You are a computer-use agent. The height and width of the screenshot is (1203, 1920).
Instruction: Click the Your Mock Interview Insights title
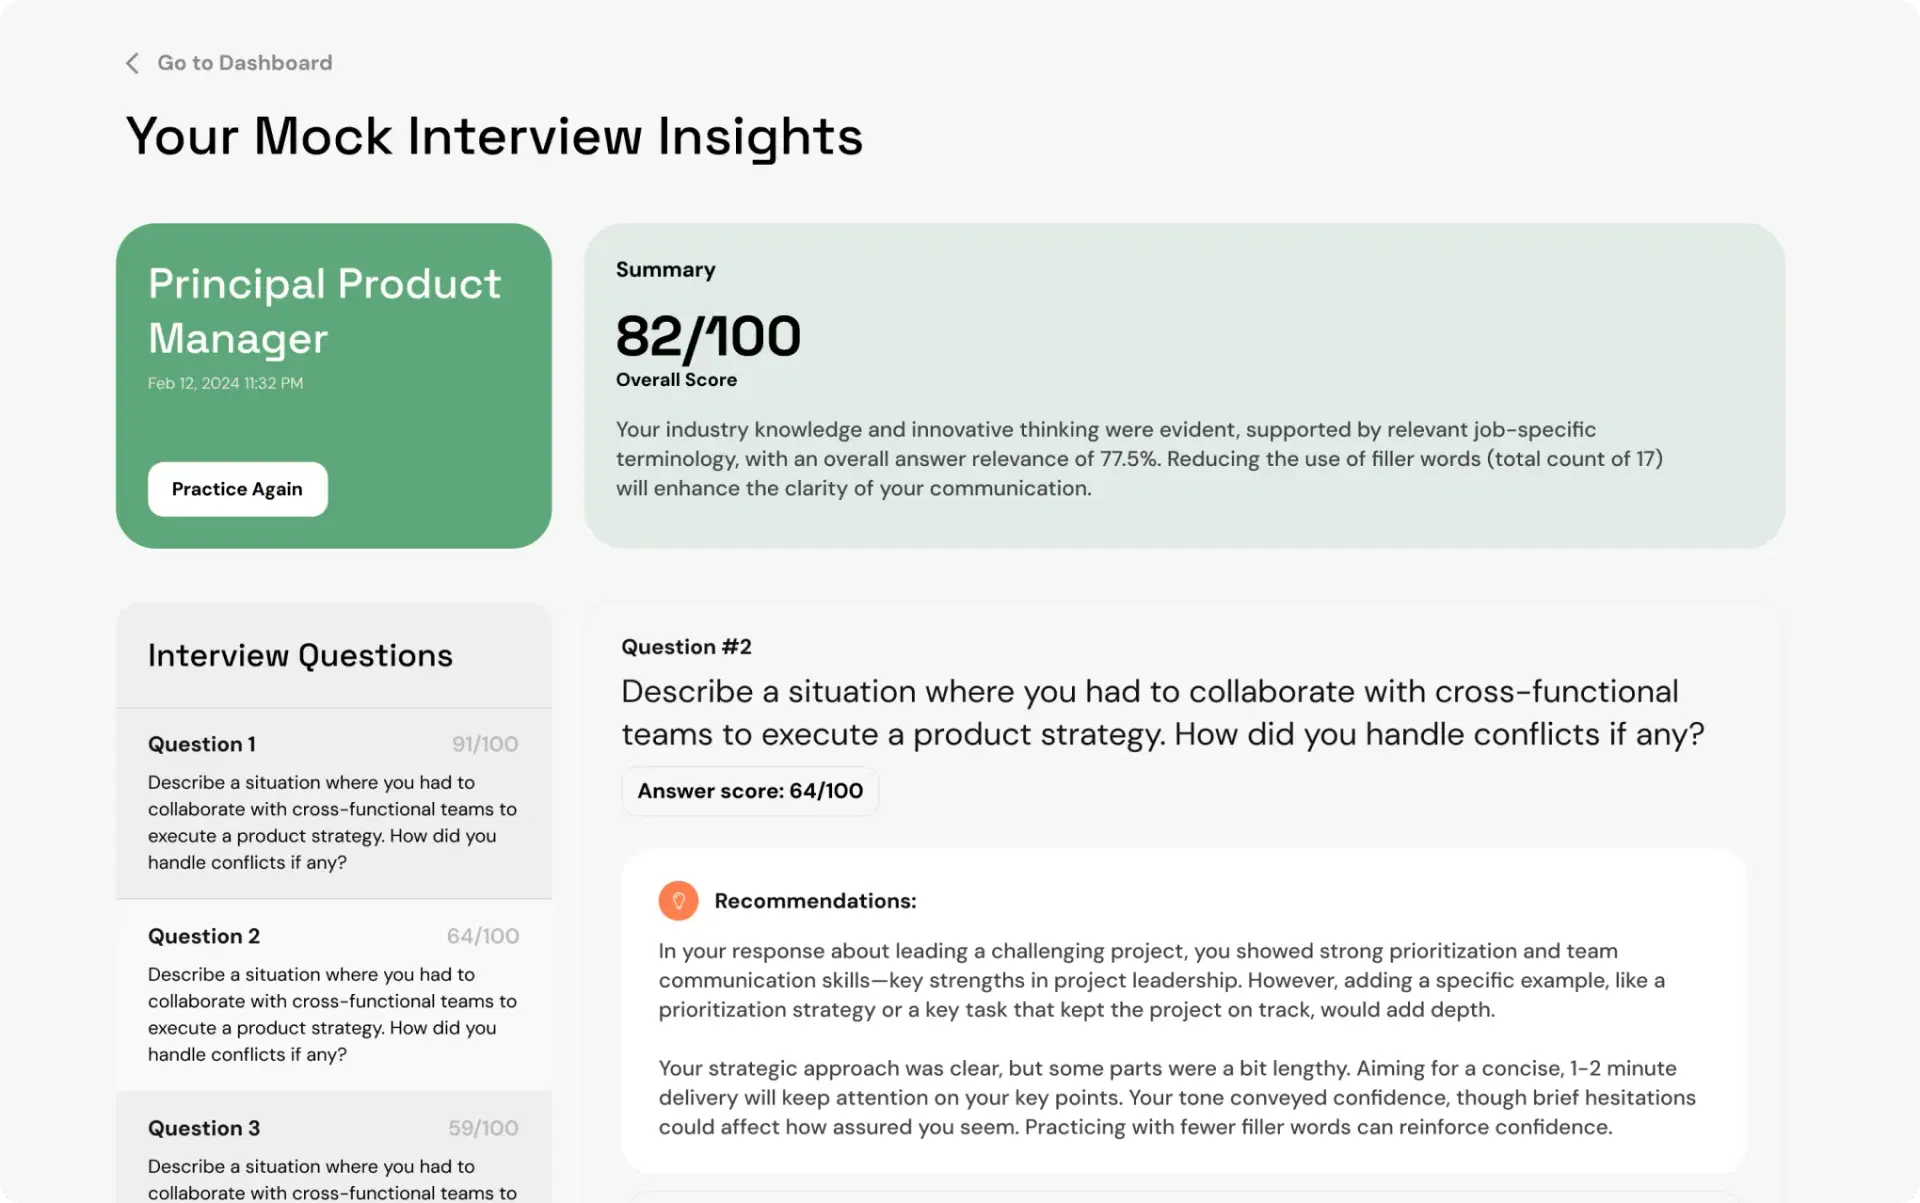click(x=494, y=136)
